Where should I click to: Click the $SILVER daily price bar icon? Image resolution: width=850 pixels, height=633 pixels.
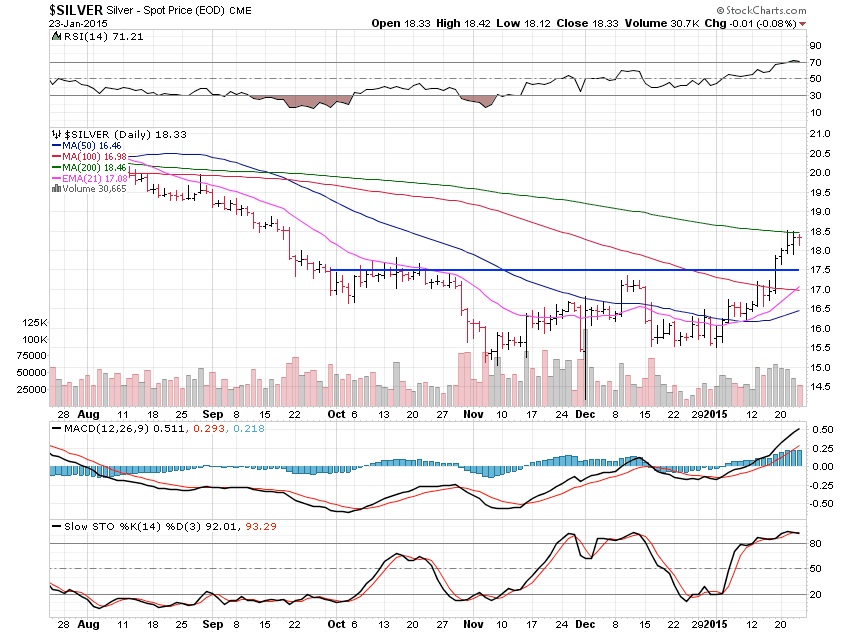[56, 134]
